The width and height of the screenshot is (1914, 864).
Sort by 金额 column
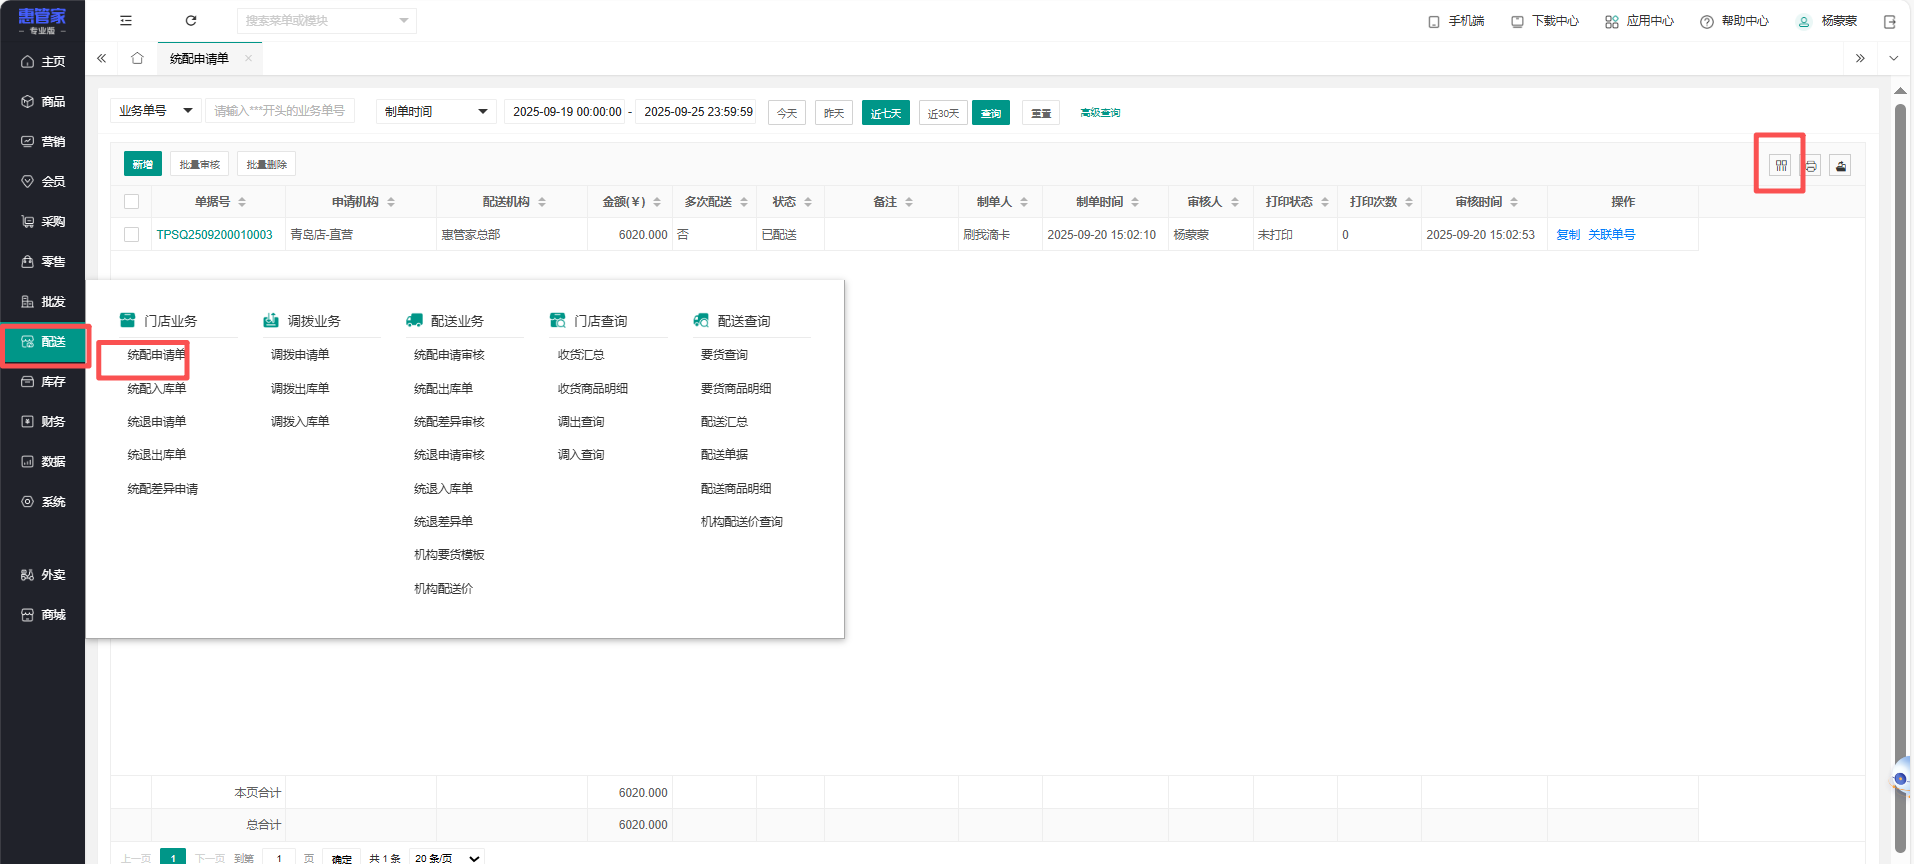point(657,202)
